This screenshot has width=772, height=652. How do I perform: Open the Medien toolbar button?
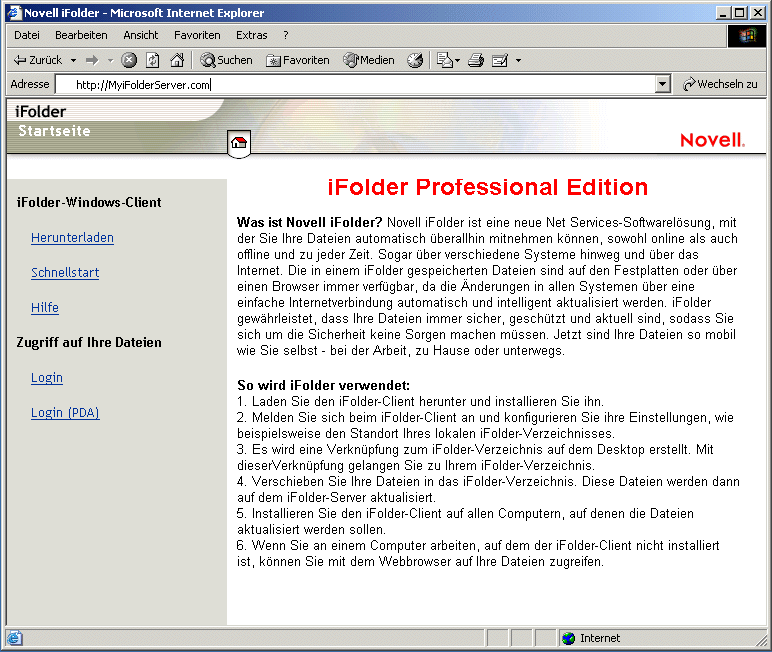369,60
